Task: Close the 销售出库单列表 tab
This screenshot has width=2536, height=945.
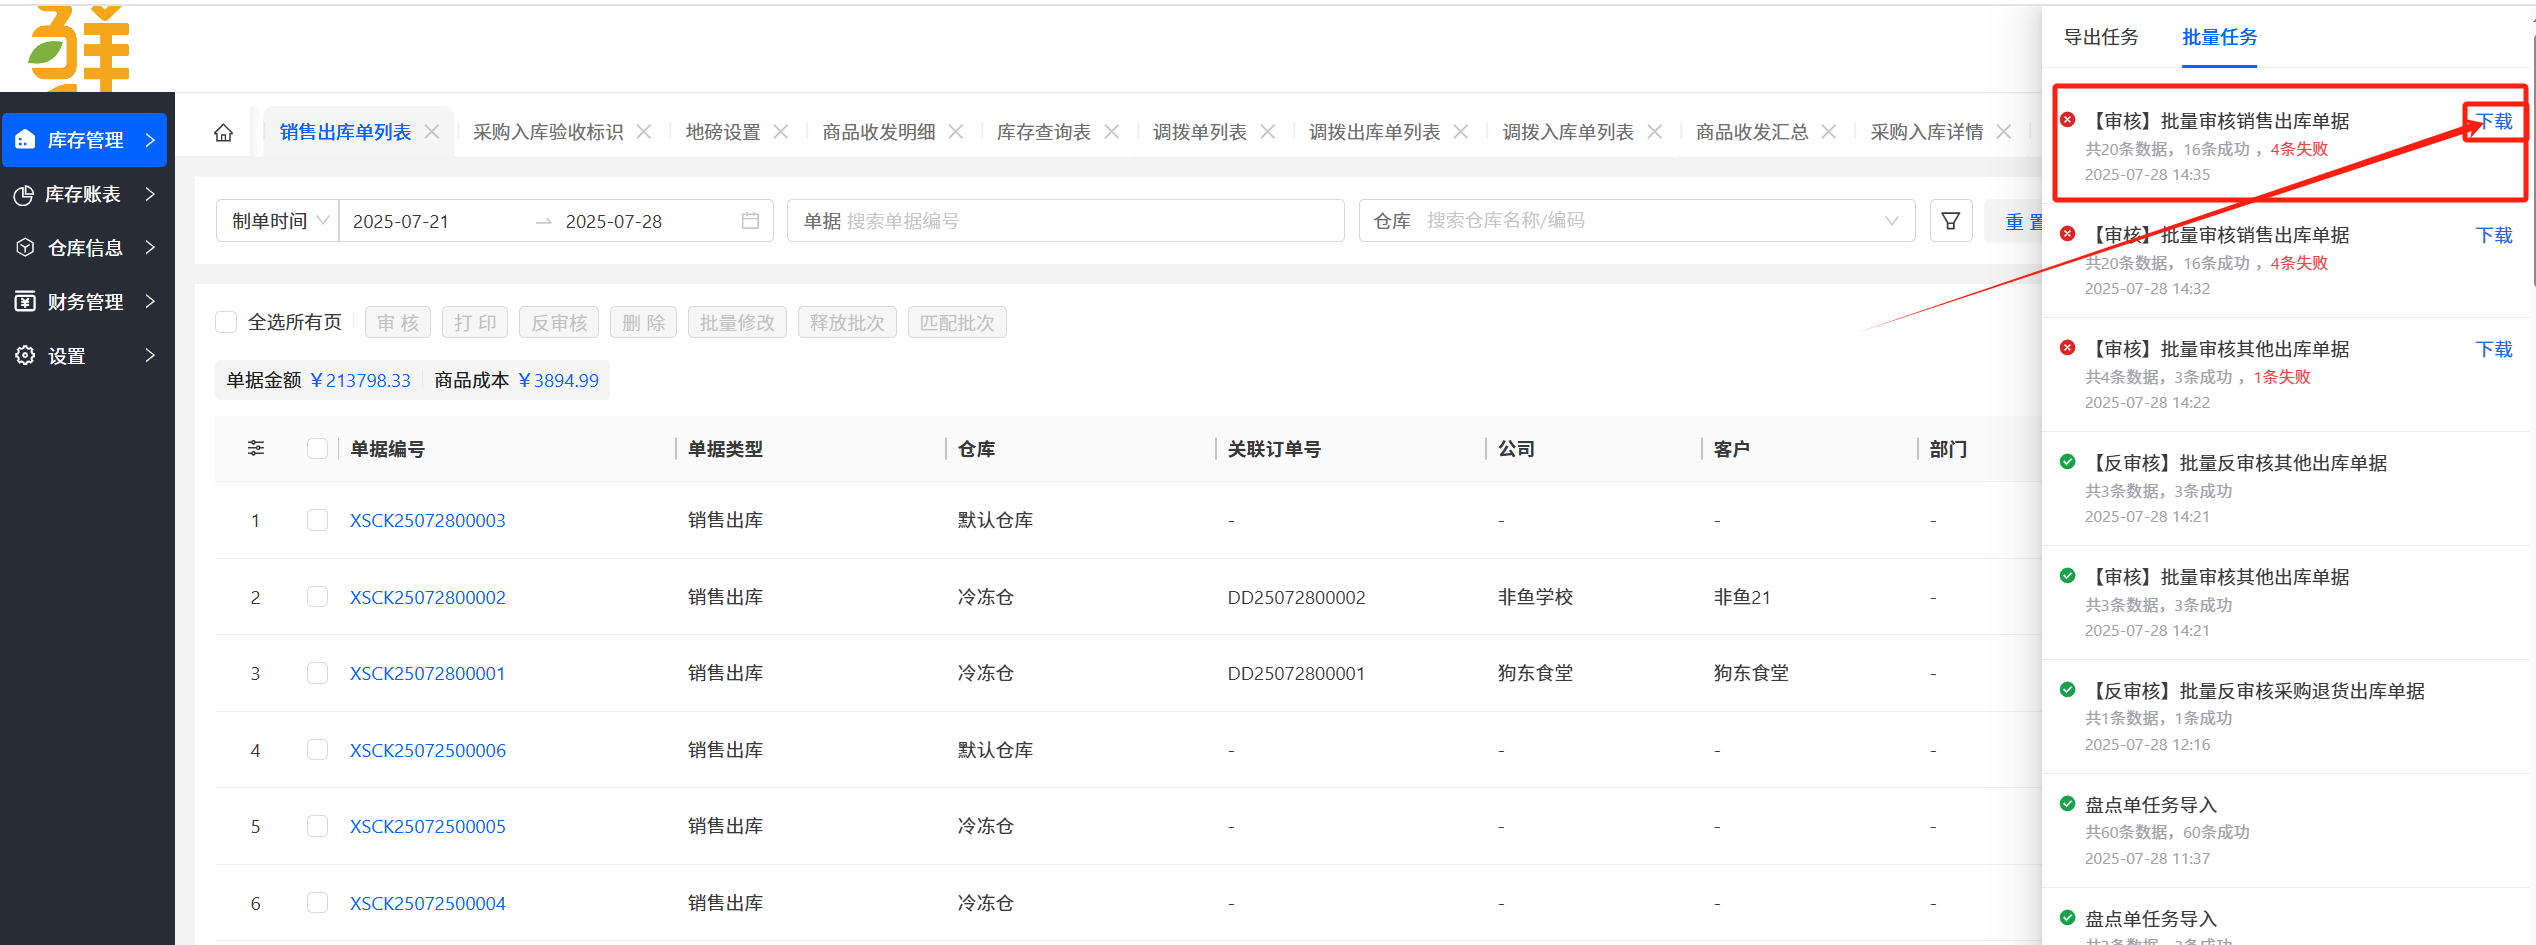Action: tap(432, 132)
